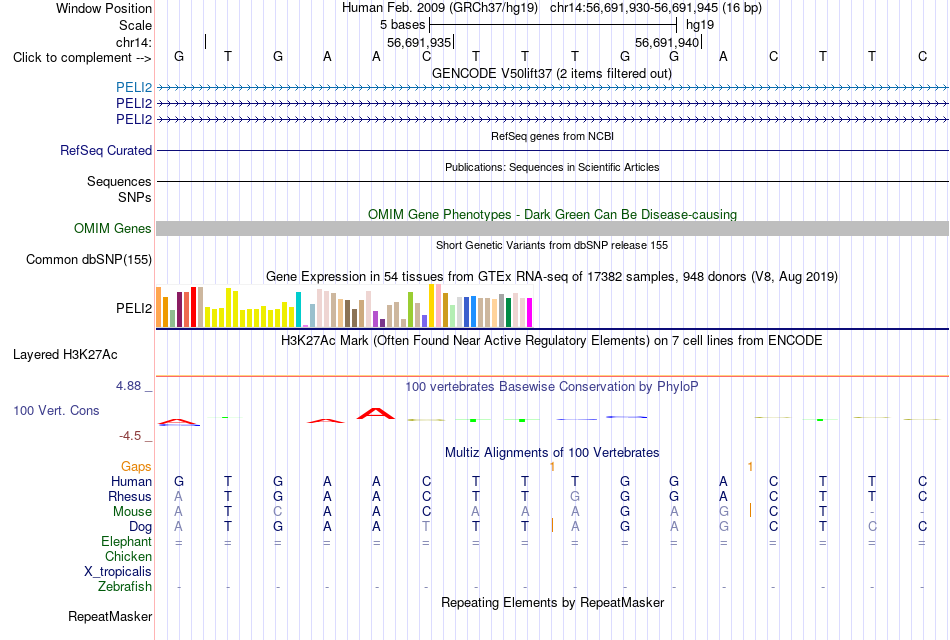Screen dimensions: 950x640
Task: Click the 100 Vert. Cons track label
Action: pyautogui.click(x=56, y=410)
